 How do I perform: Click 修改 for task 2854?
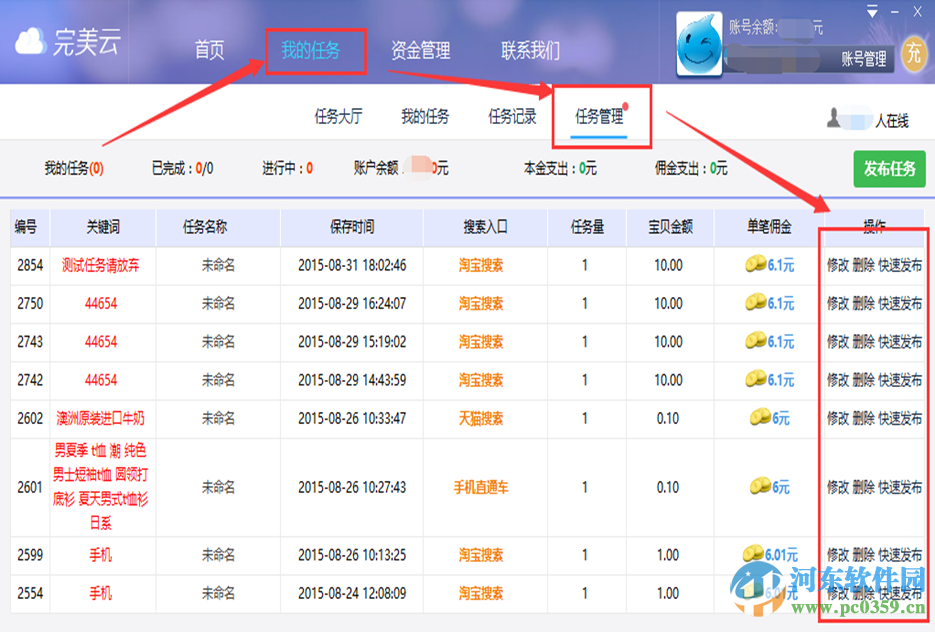pyautogui.click(x=839, y=262)
